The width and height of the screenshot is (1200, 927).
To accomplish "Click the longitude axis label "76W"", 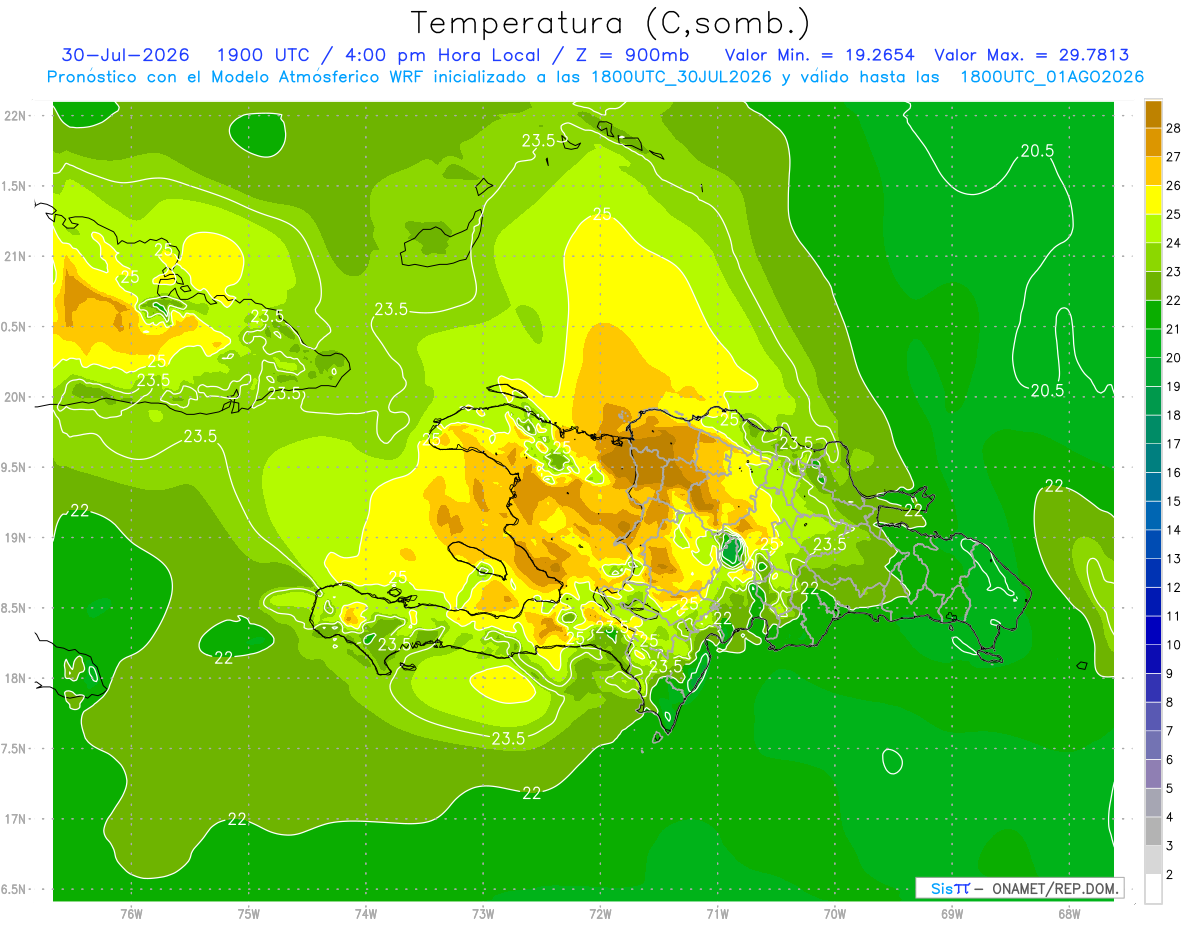I will tap(131, 913).
